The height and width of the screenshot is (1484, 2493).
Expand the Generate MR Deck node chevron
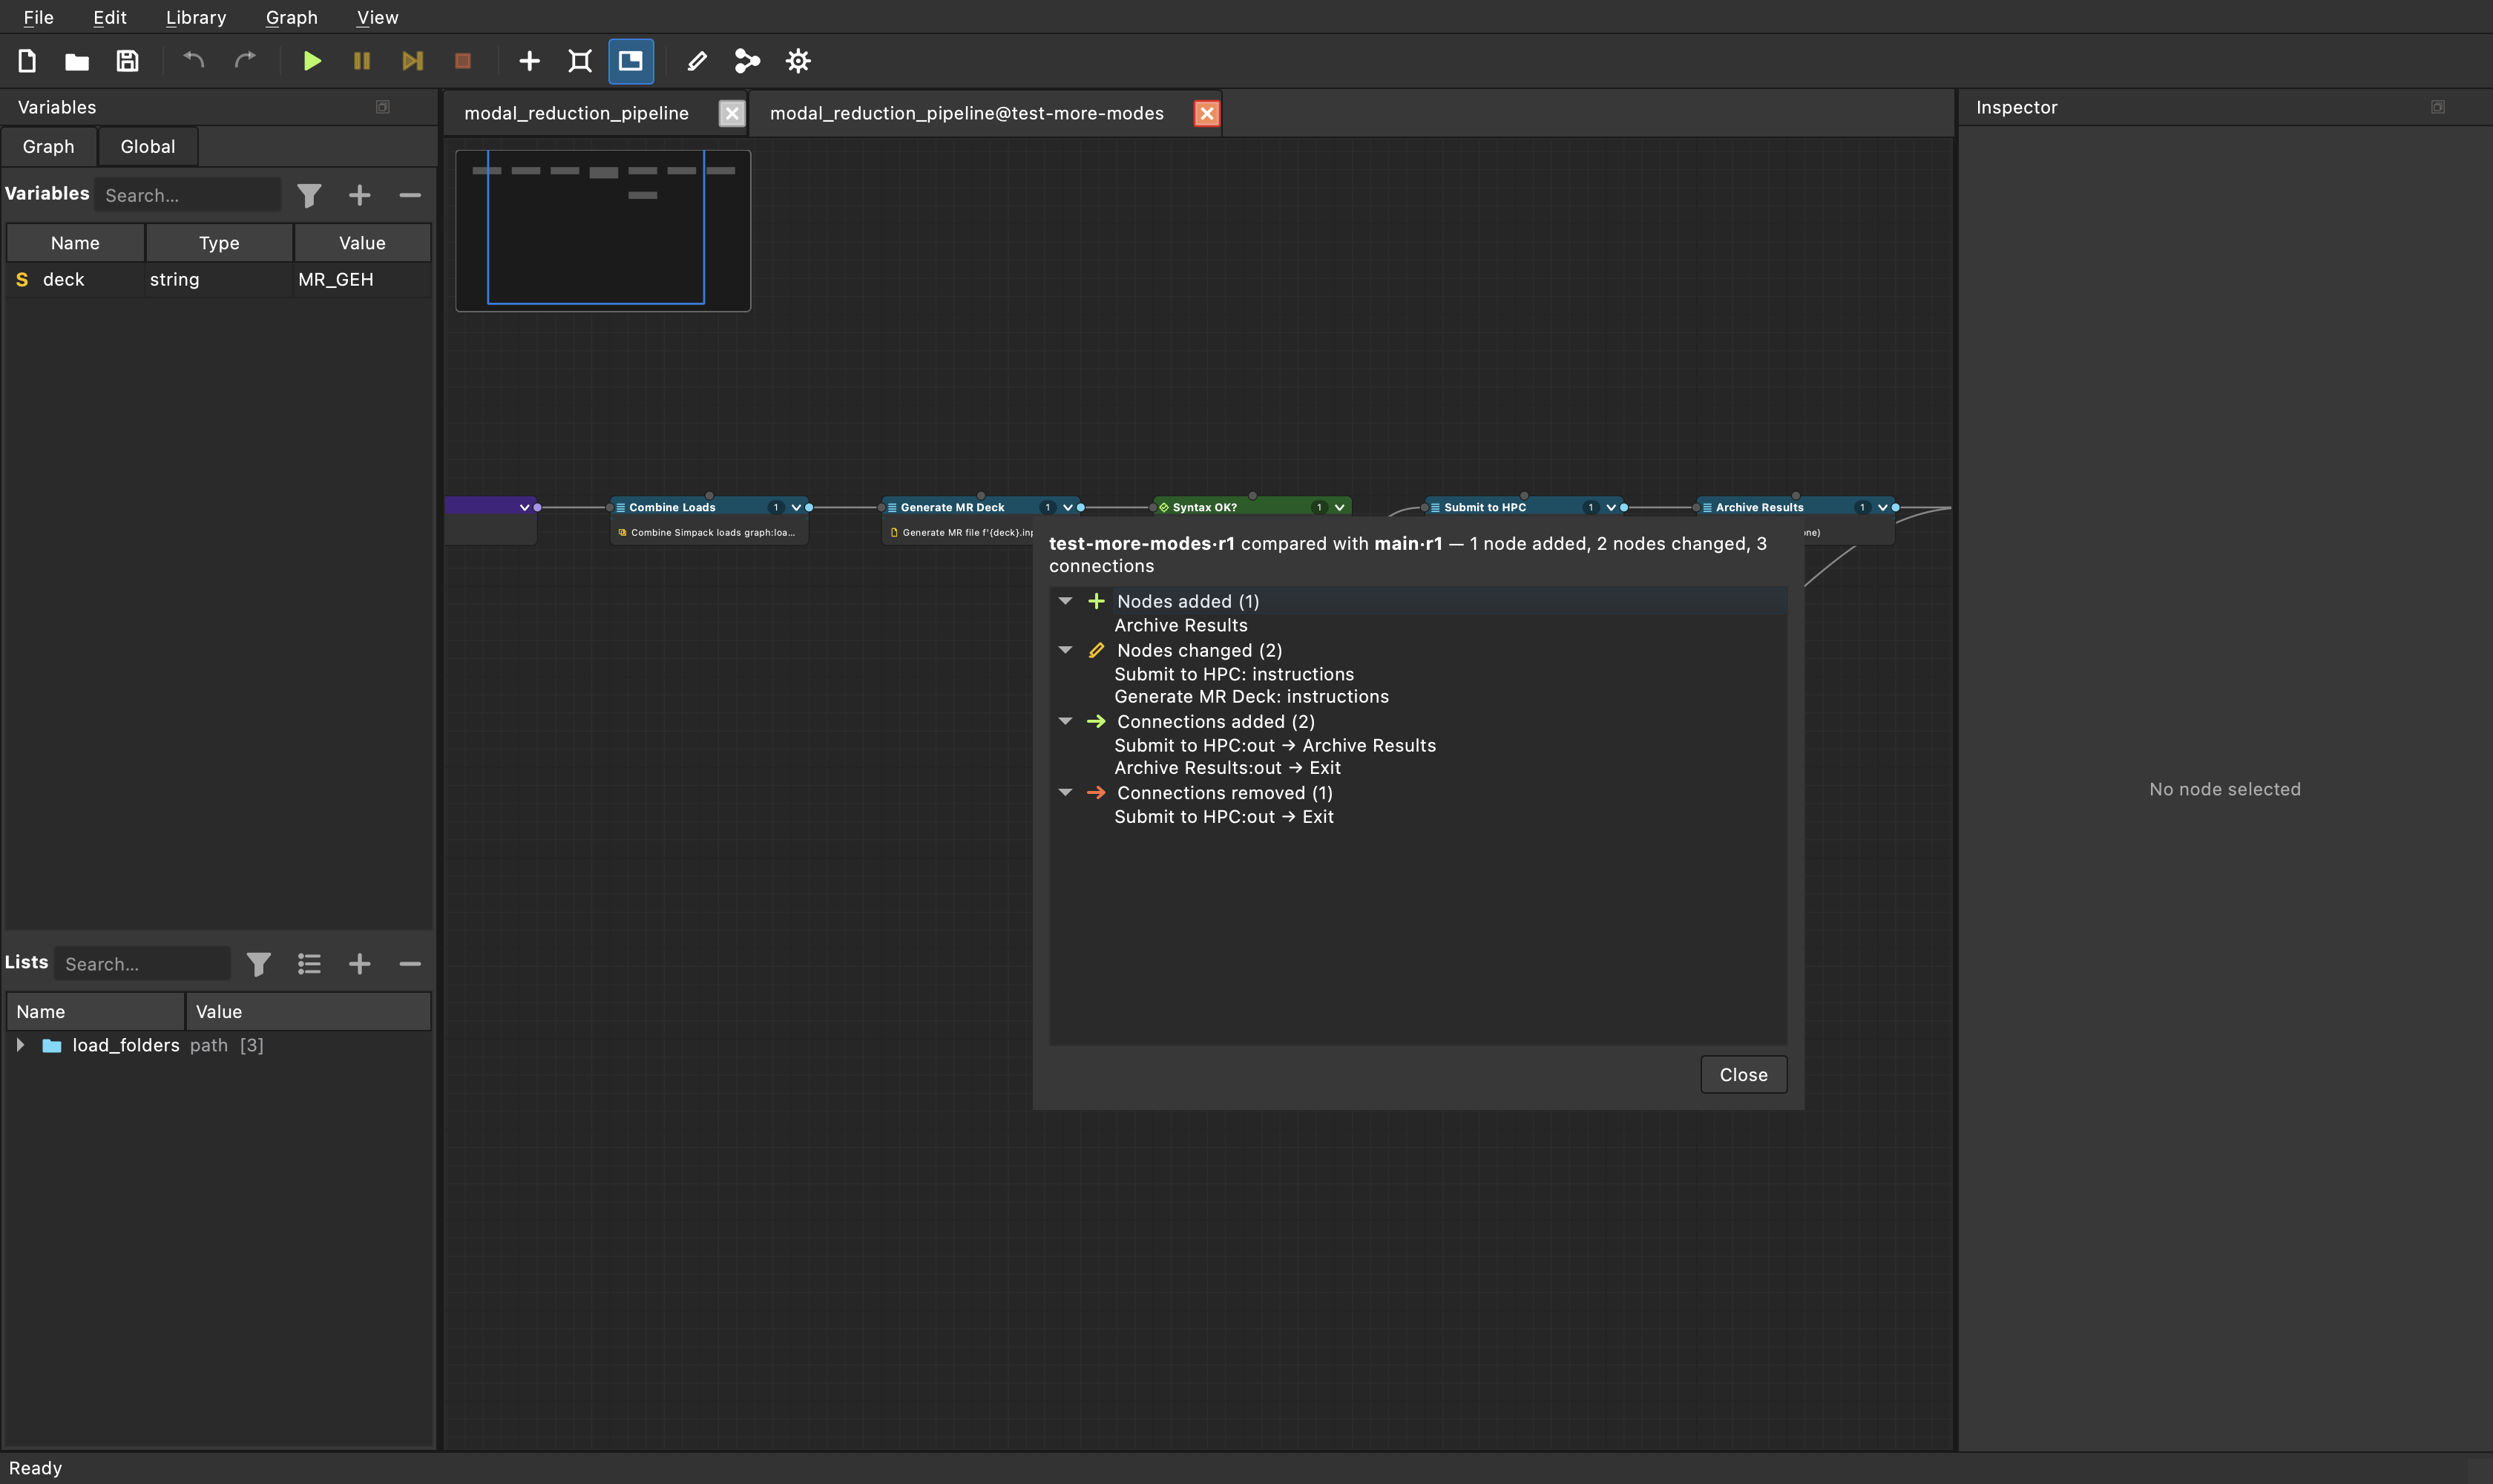coord(1067,507)
